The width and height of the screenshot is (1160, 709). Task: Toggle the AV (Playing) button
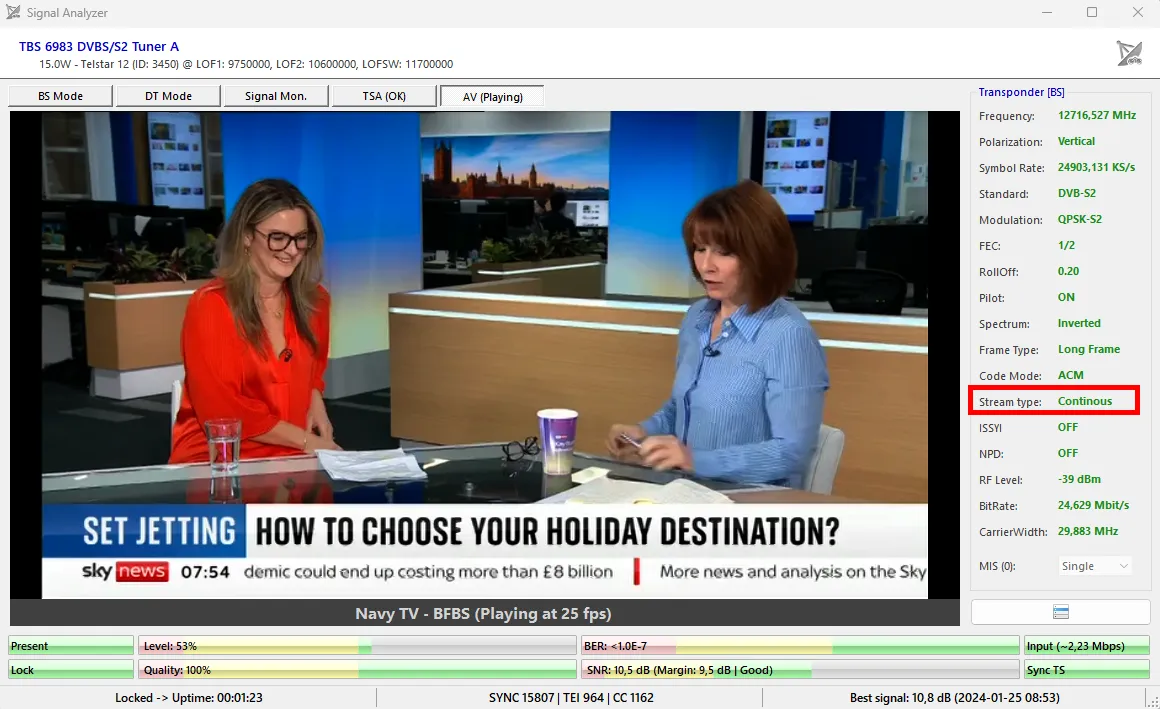pyautogui.click(x=492, y=96)
